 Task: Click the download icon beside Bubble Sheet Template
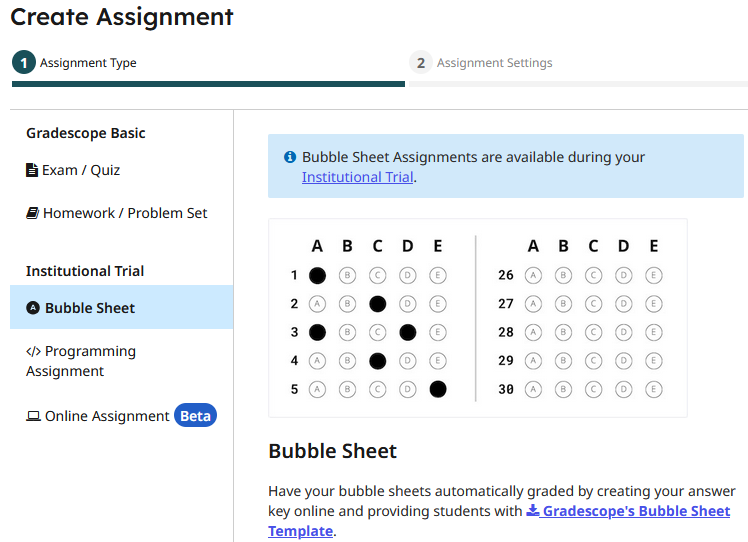pos(533,511)
